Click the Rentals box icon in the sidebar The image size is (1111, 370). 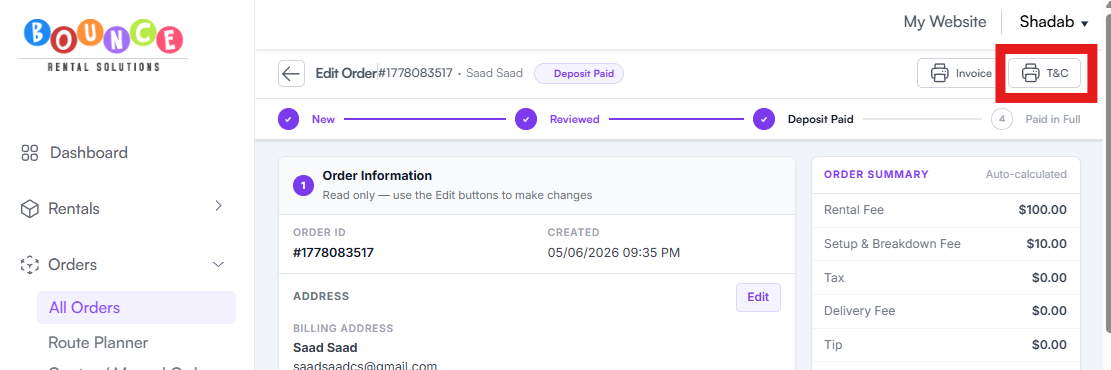[29, 209]
